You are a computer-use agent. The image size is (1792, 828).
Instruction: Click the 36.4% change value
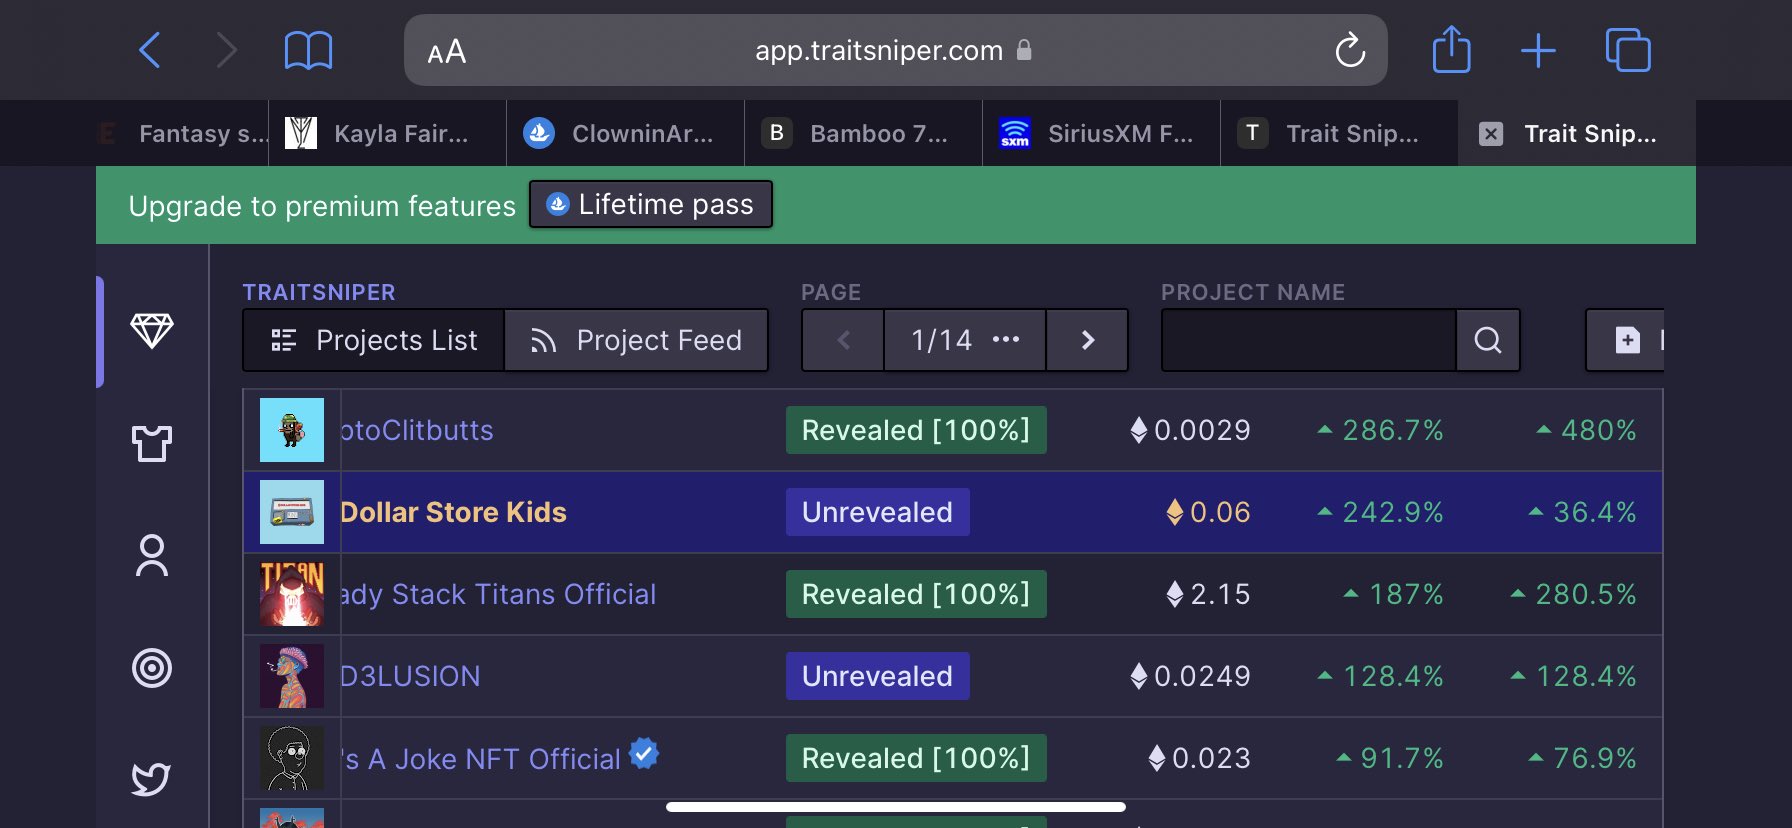(x=1595, y=512)
